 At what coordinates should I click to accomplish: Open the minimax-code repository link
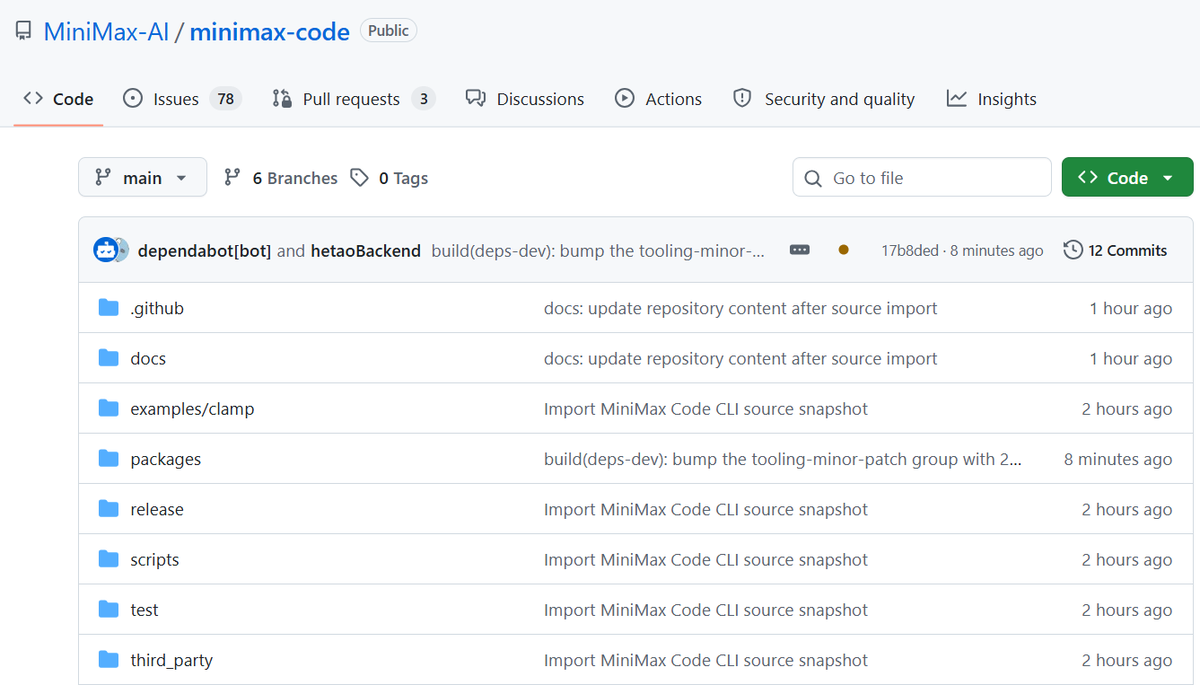pyautogui.click(x=269, y=32)
